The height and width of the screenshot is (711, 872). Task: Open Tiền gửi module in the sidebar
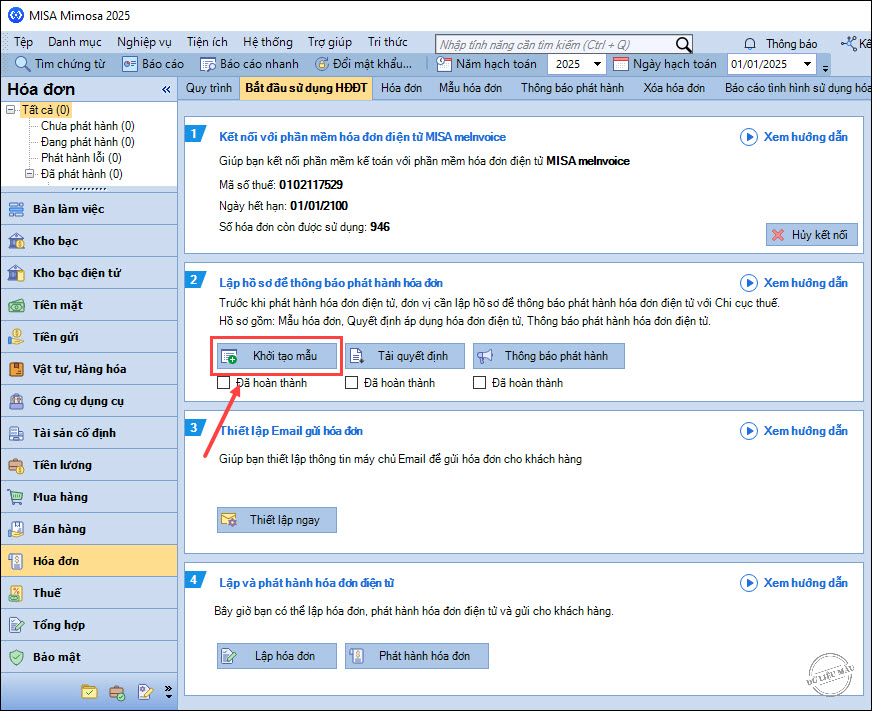pyautogui.click(x=89, y=337)
